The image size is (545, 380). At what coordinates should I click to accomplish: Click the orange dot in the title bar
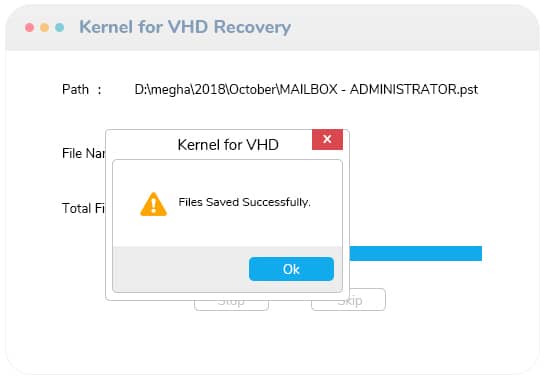pyautogui.click(x=44, y=27)
